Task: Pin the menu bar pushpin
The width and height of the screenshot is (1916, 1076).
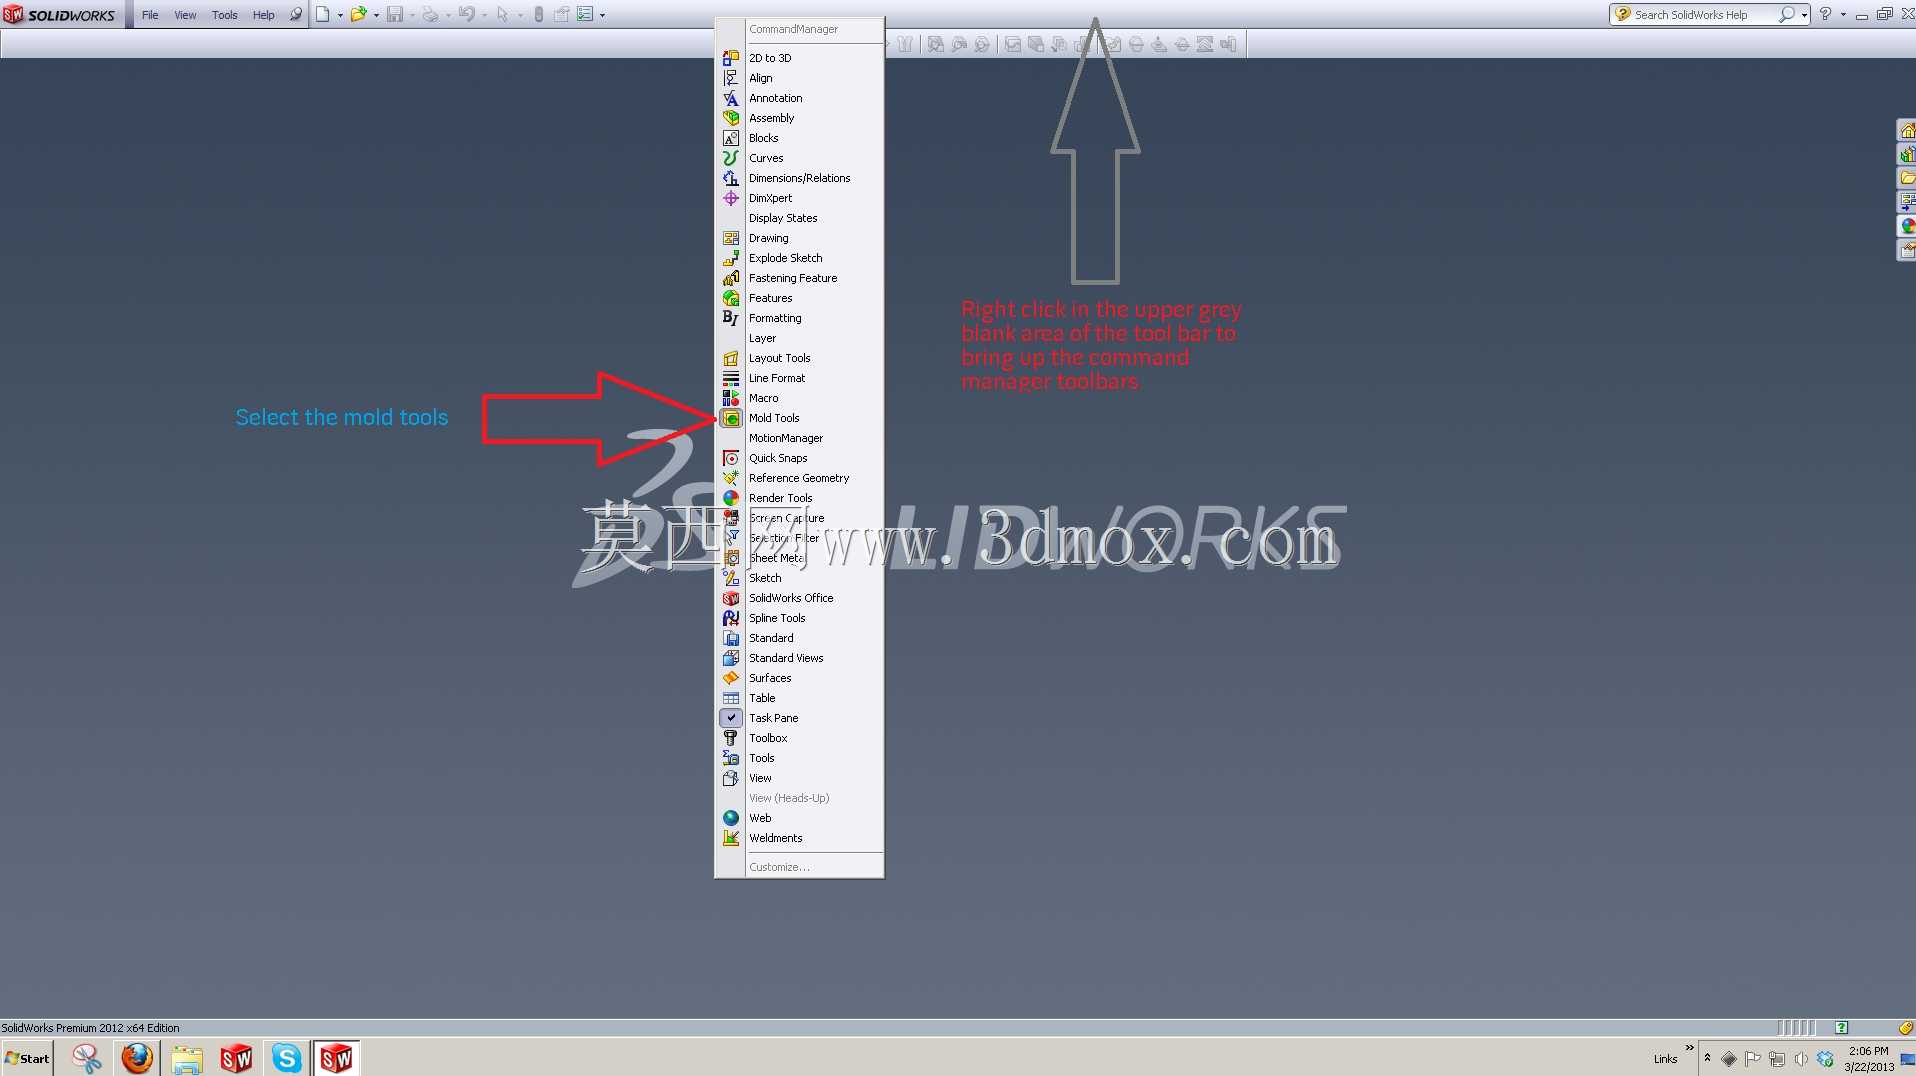Action: click(296, 15)
